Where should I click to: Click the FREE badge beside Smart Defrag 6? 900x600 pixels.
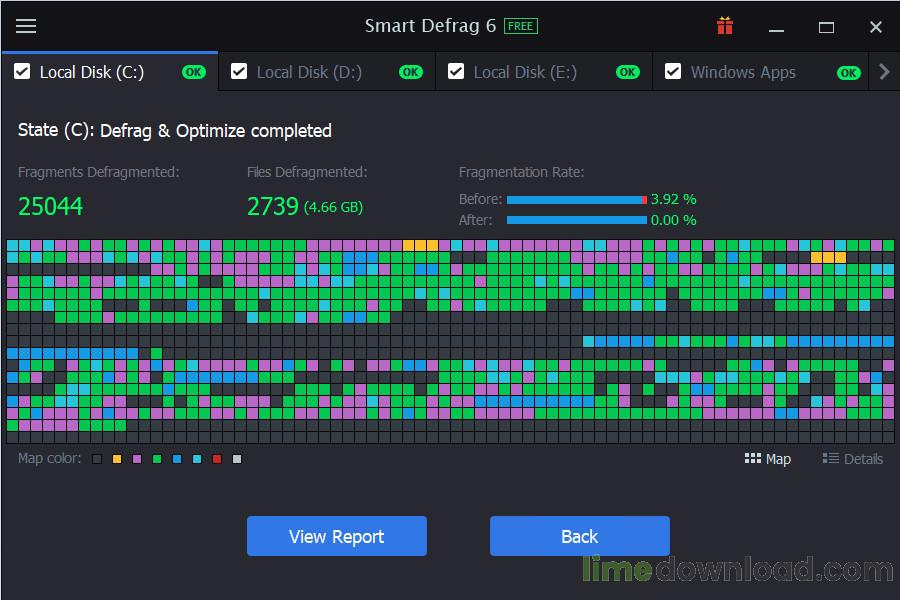click(521, 25)
